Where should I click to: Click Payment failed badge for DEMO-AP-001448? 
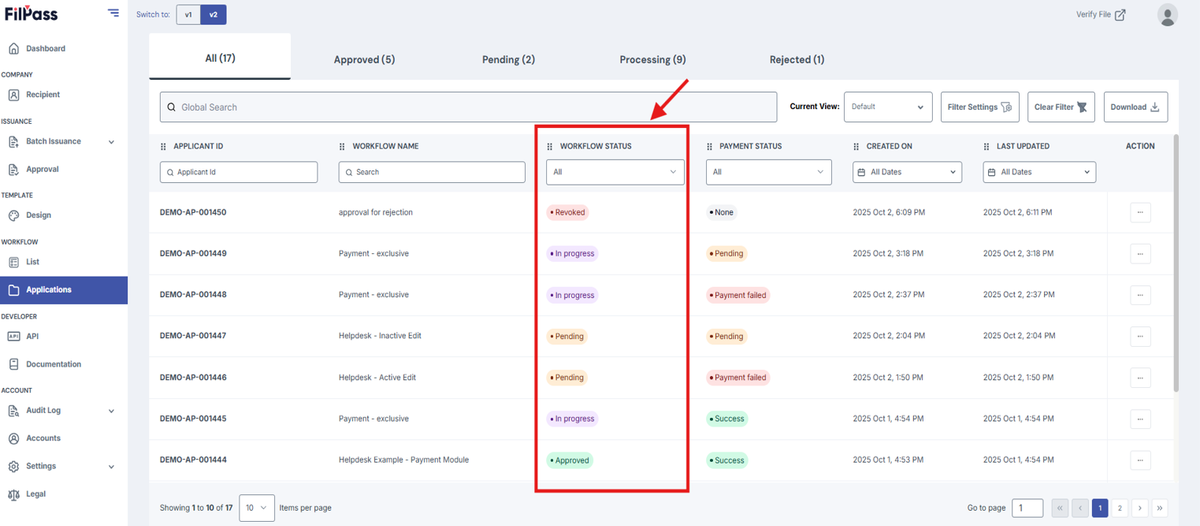pos(738,295)
